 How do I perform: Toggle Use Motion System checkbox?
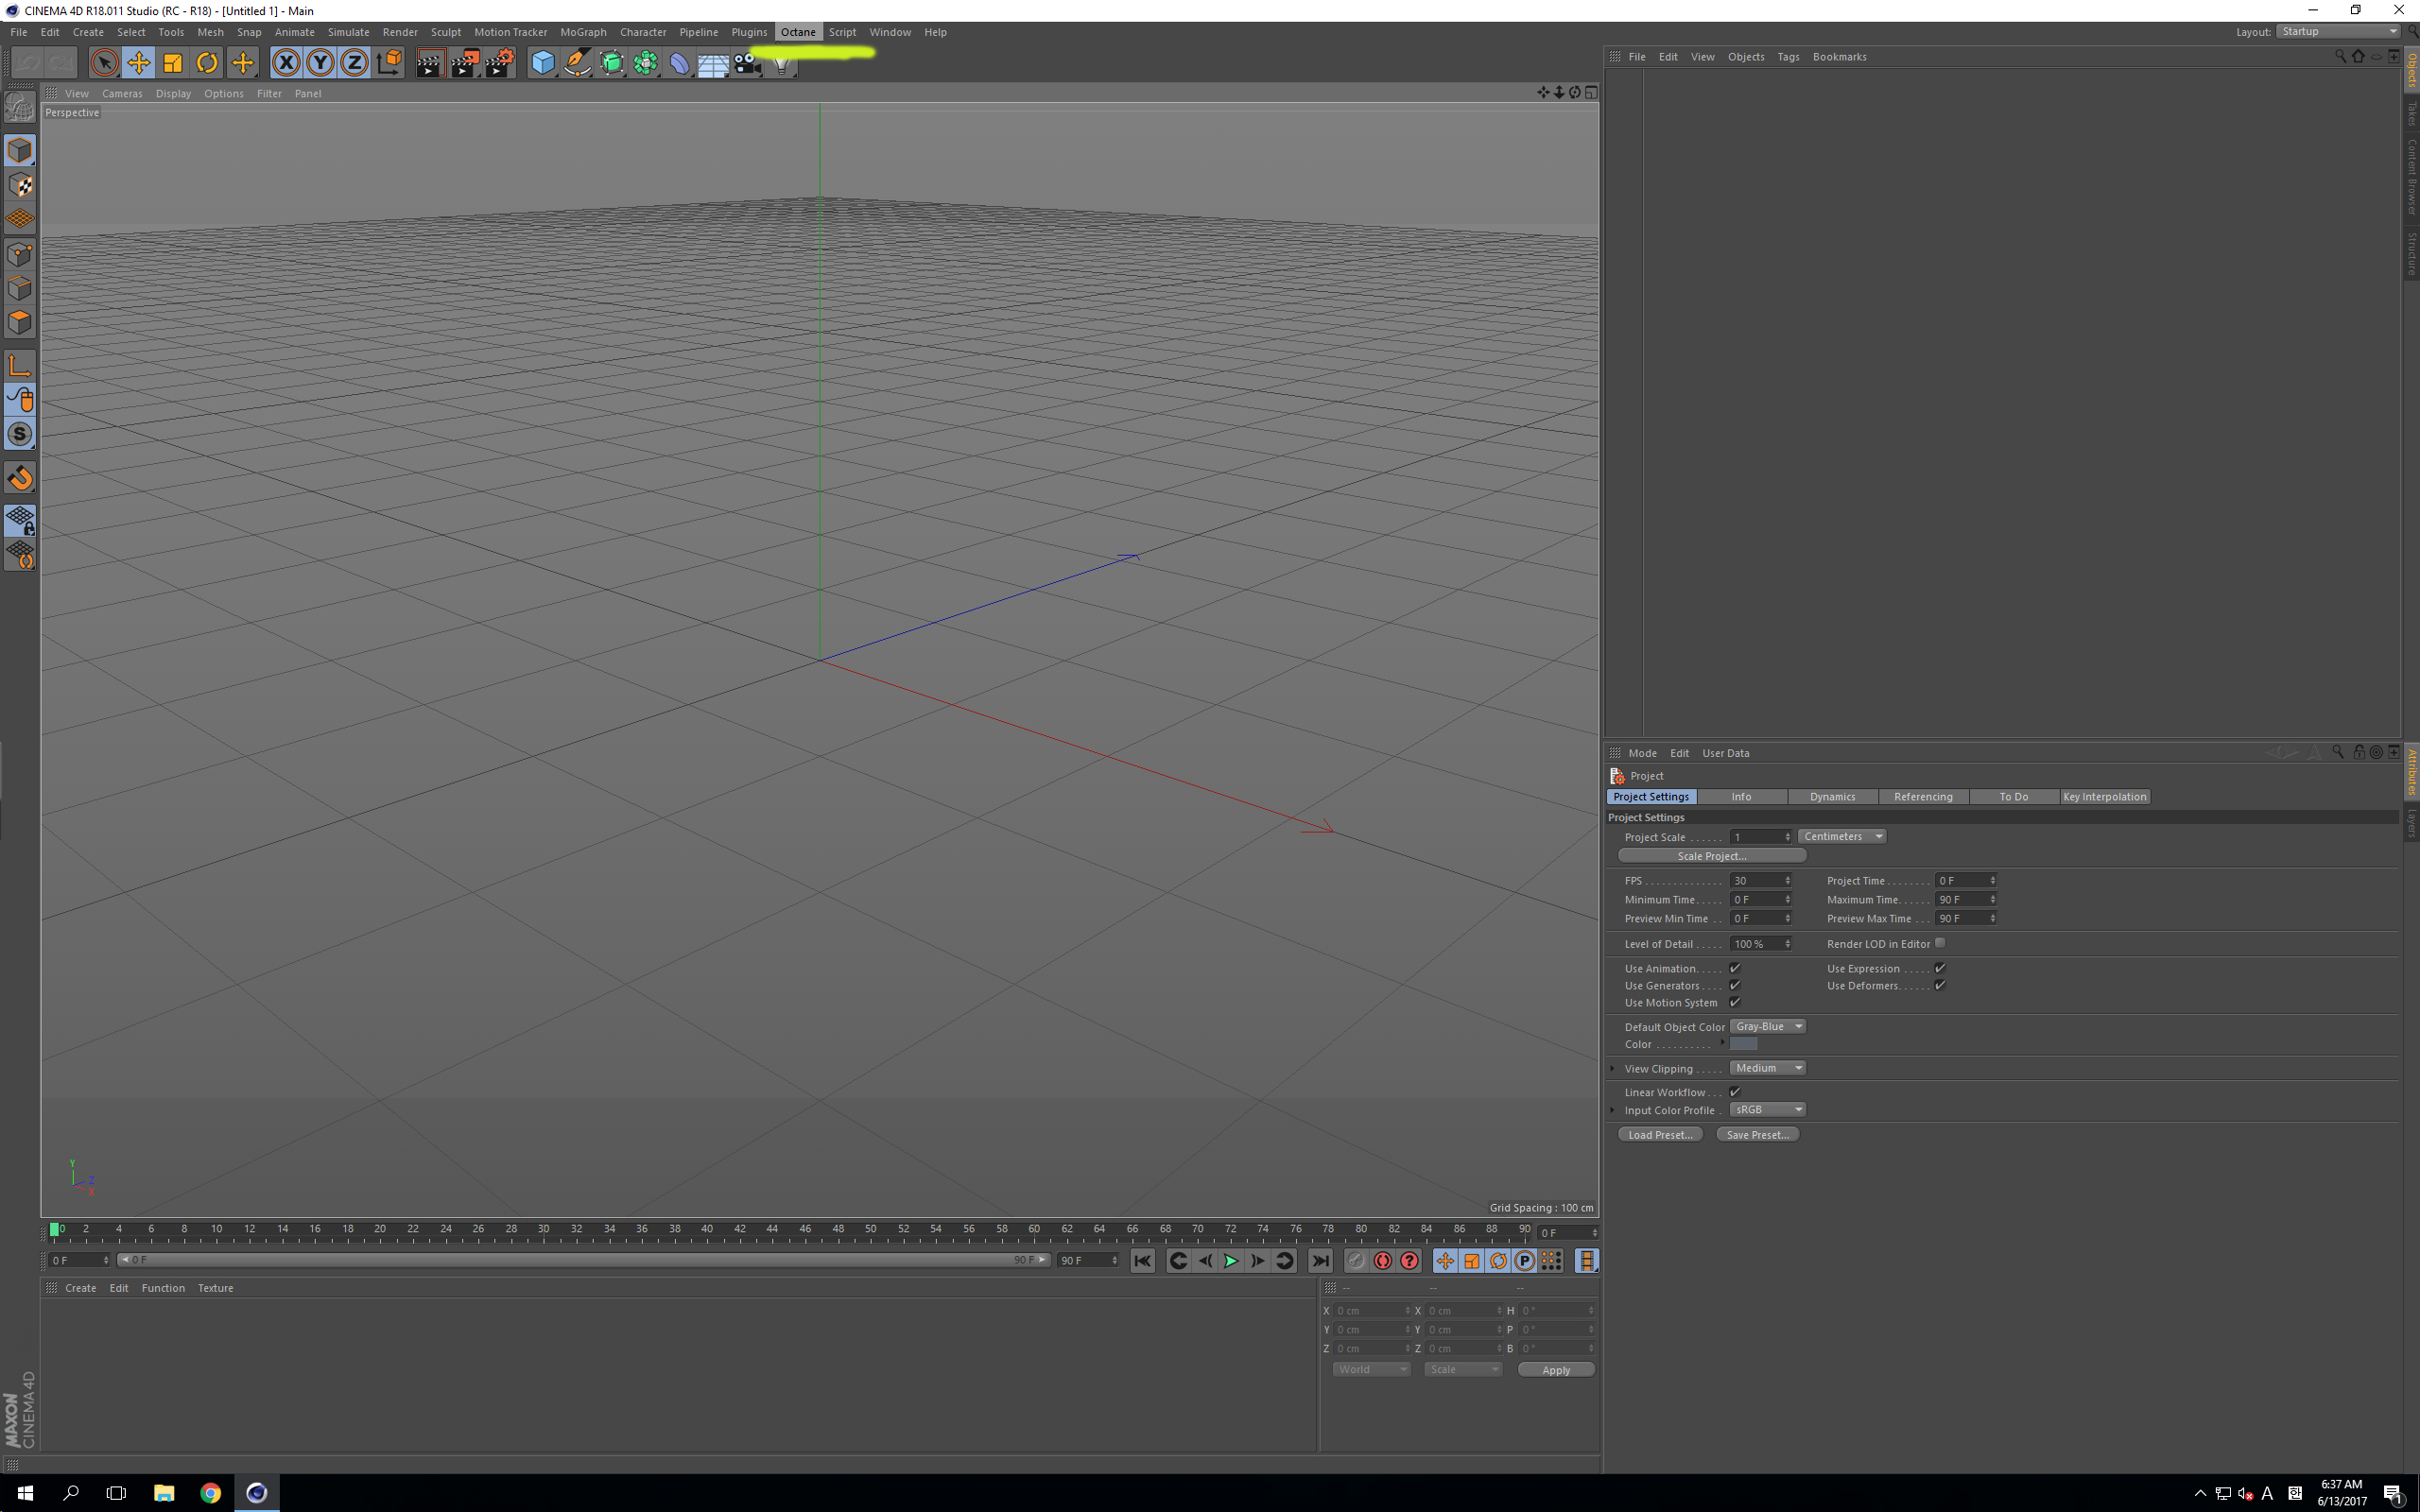point(1735,1002)
